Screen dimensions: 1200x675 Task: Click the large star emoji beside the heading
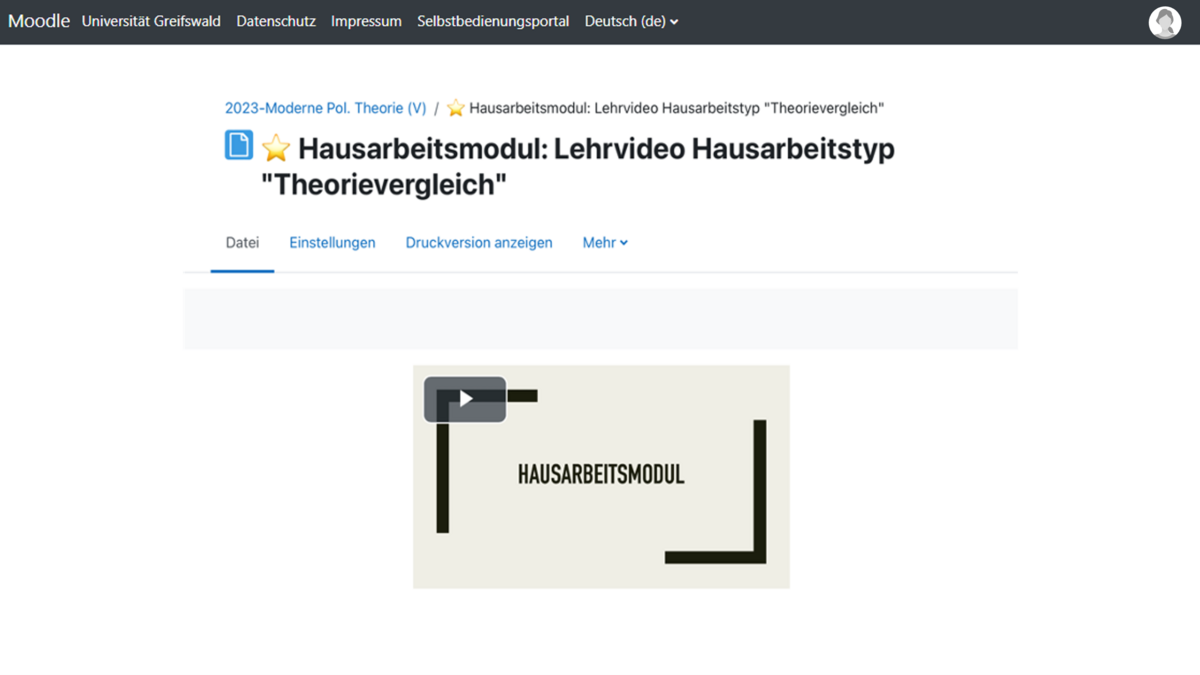pos(276,149)
